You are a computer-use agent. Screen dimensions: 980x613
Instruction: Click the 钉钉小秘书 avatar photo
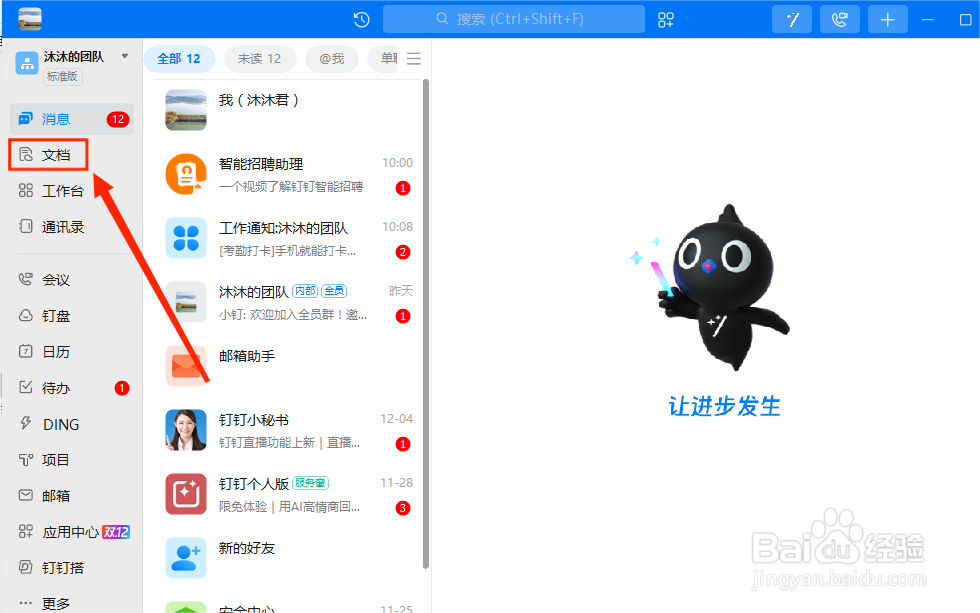click(186, 430)
